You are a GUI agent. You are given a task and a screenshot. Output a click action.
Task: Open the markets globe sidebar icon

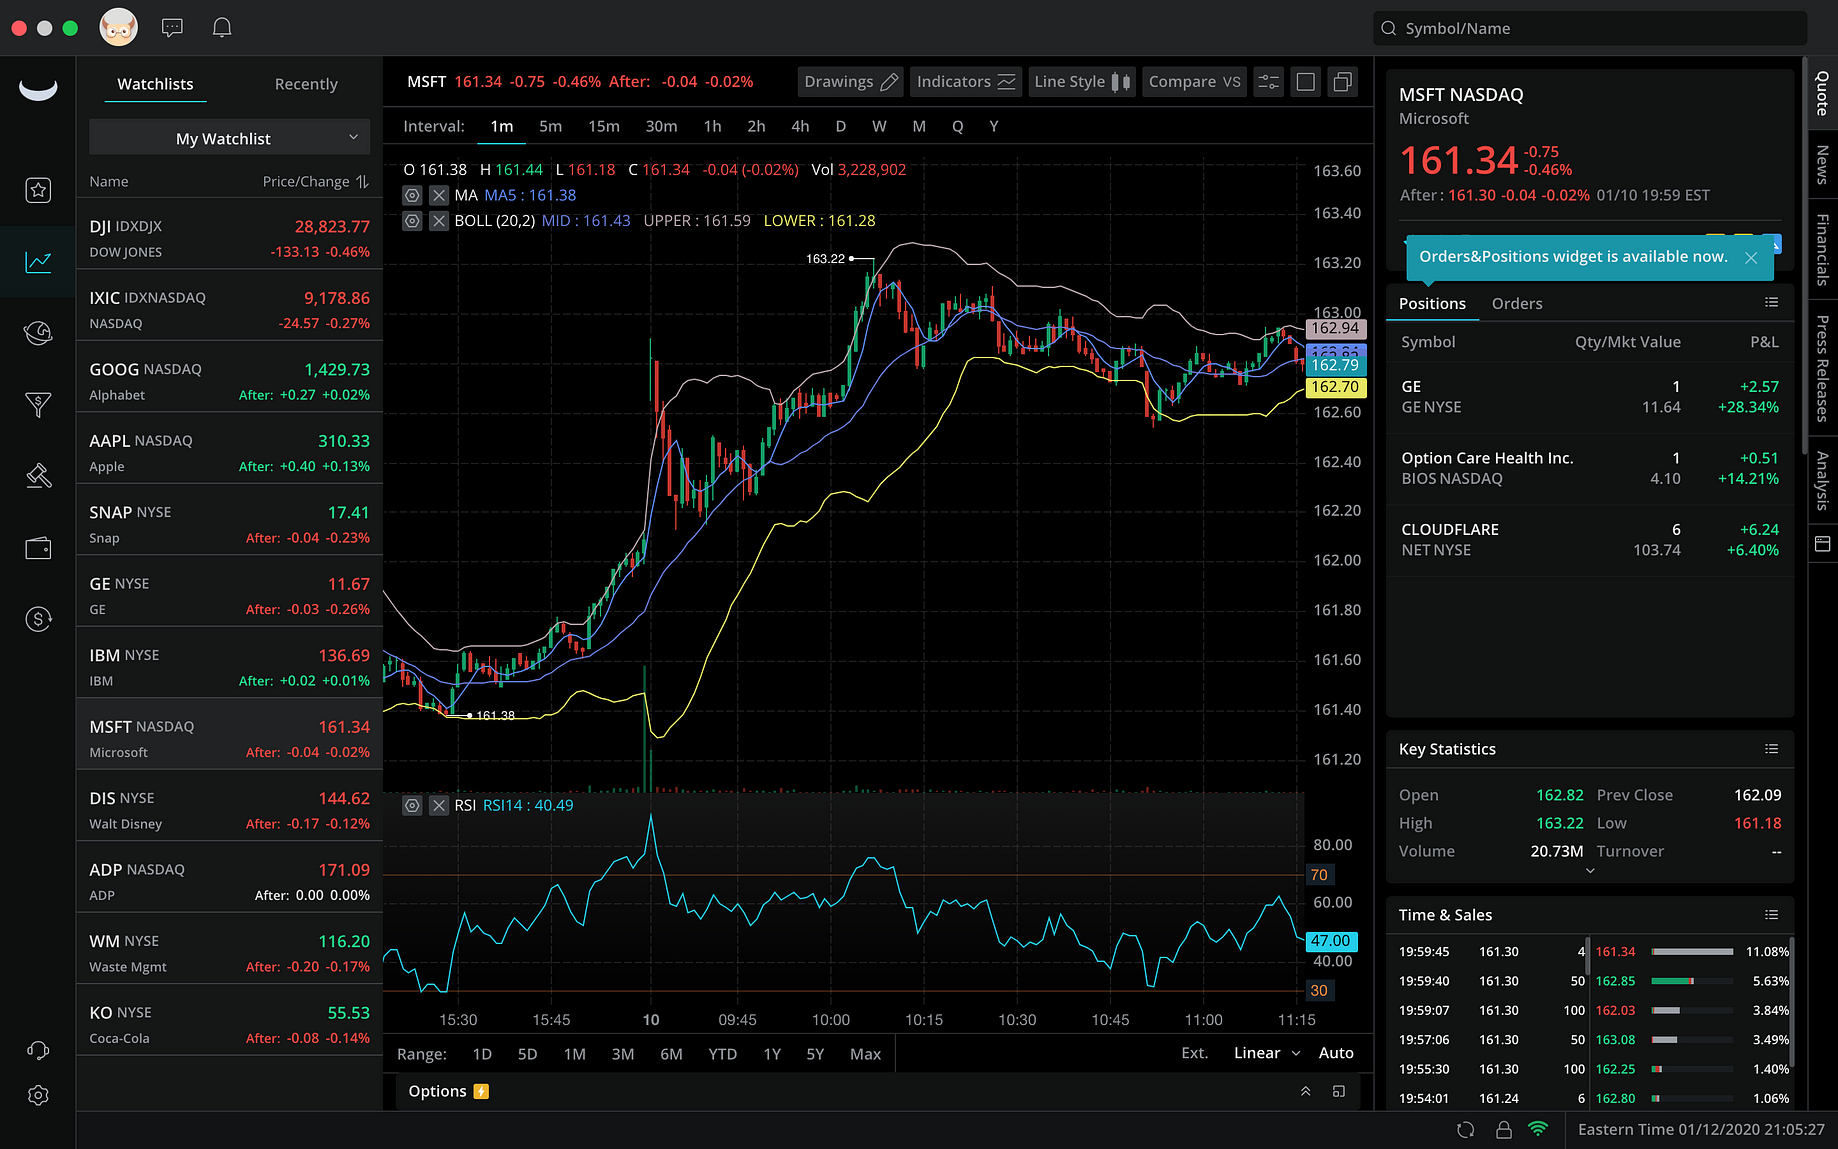pyautogui.click(x=38, y=333)
